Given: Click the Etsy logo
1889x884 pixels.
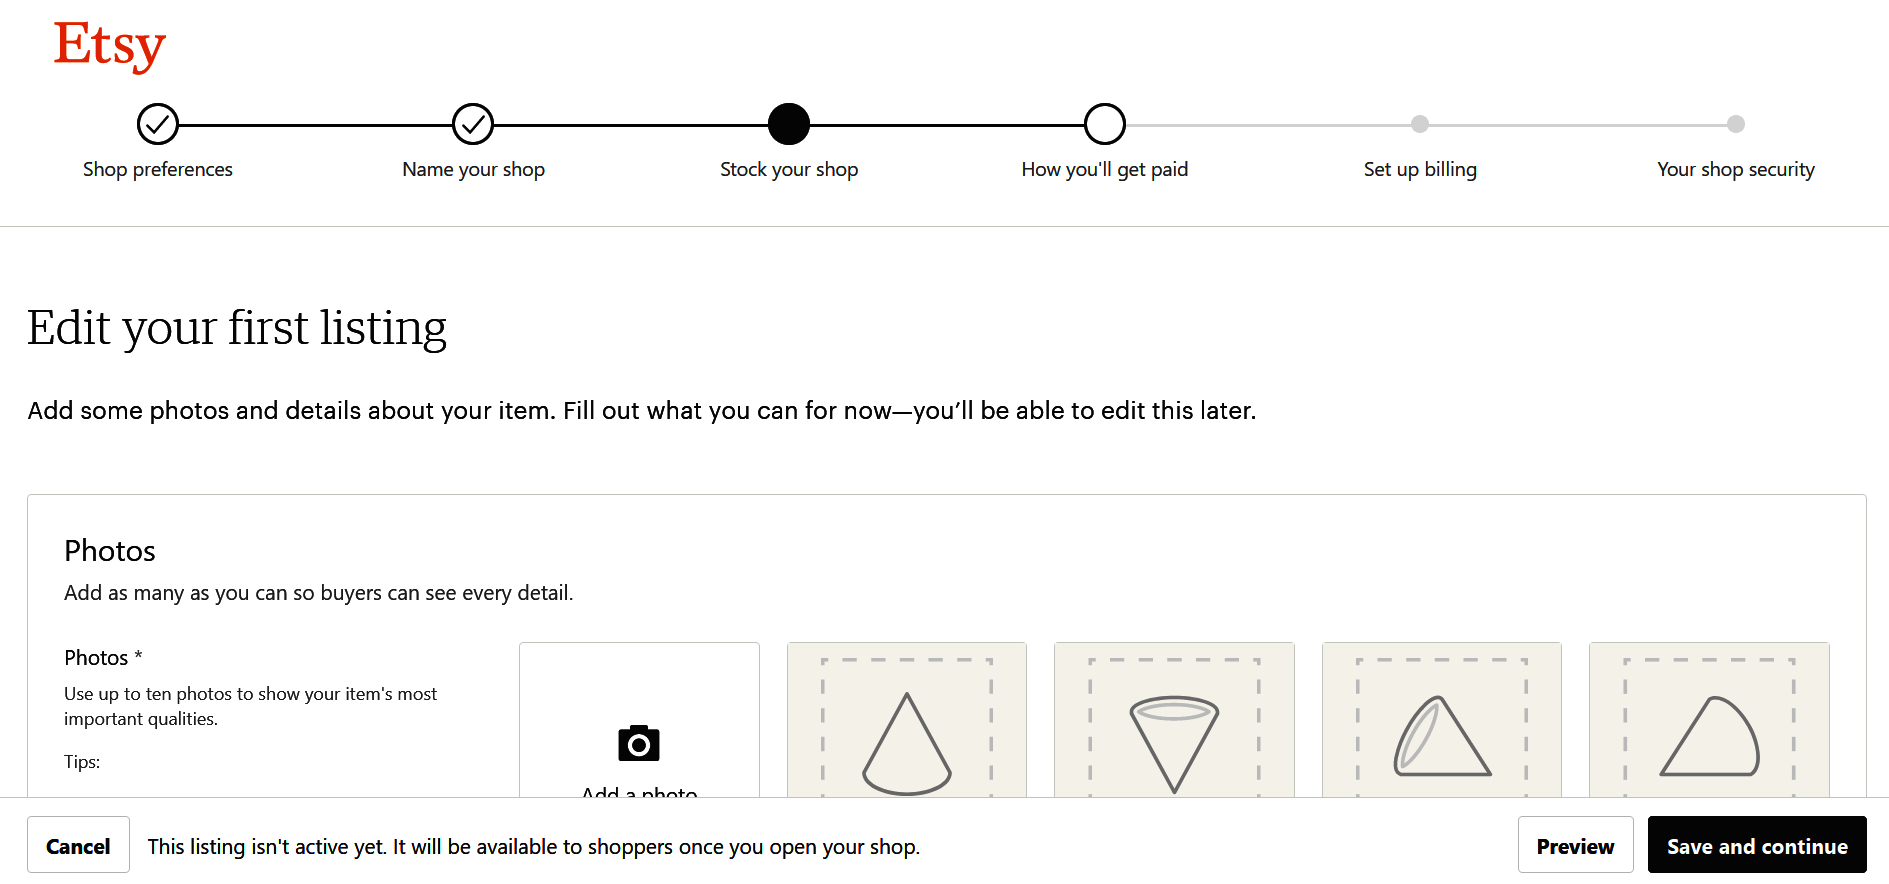Looking at the screenshot, I should coord(108,45).
